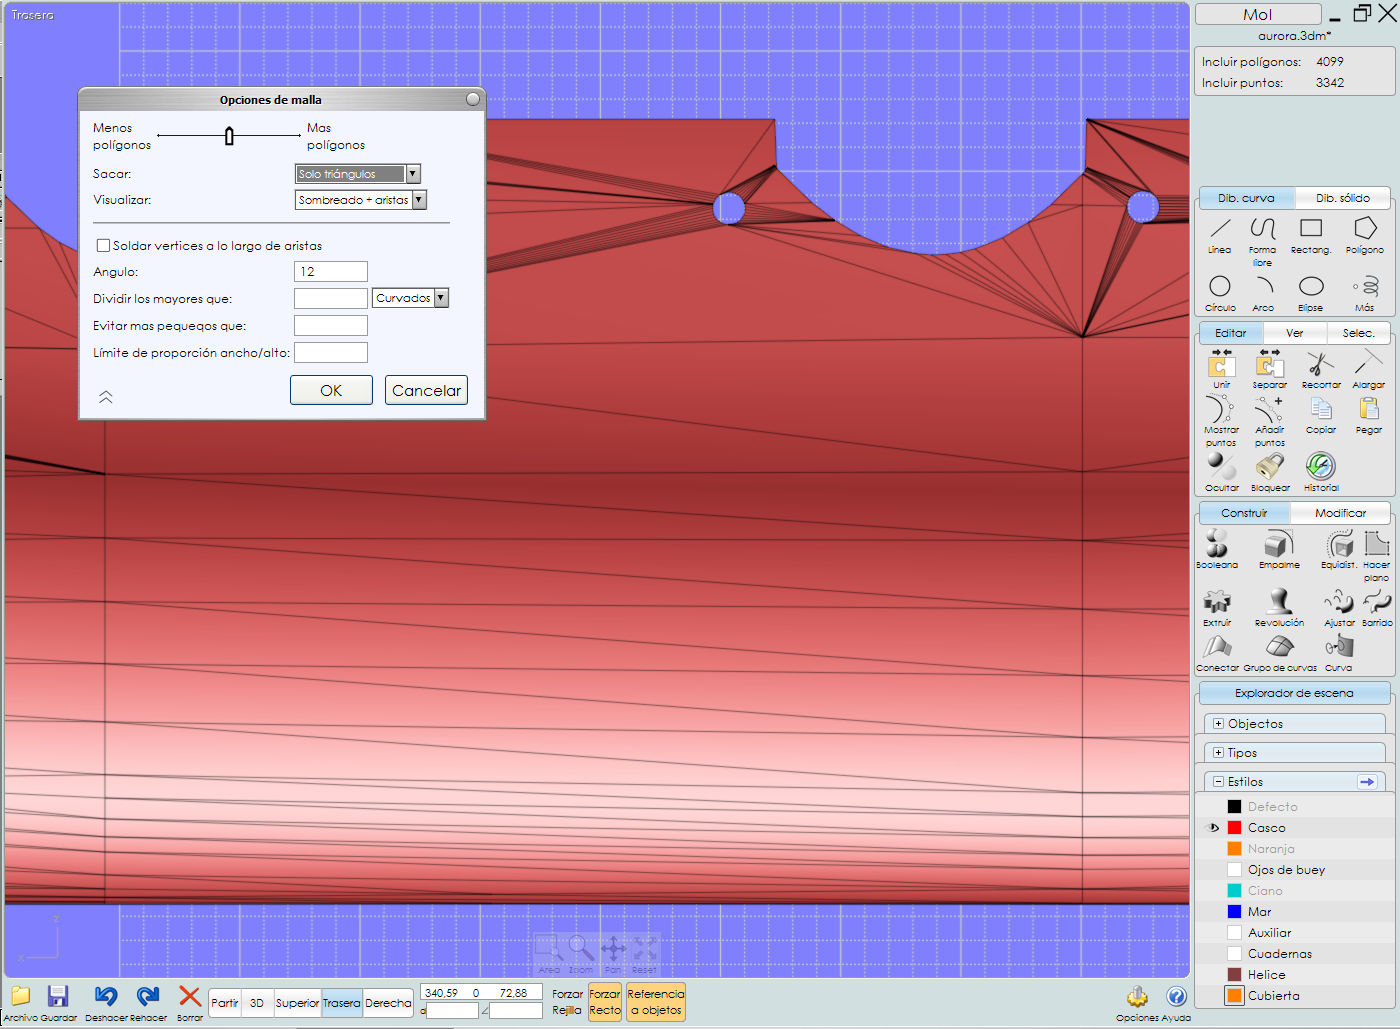This screenshot has width=1400, height=1029.
Task: Toggle Referencia a objetos snap
Action: coord(656,1002)
